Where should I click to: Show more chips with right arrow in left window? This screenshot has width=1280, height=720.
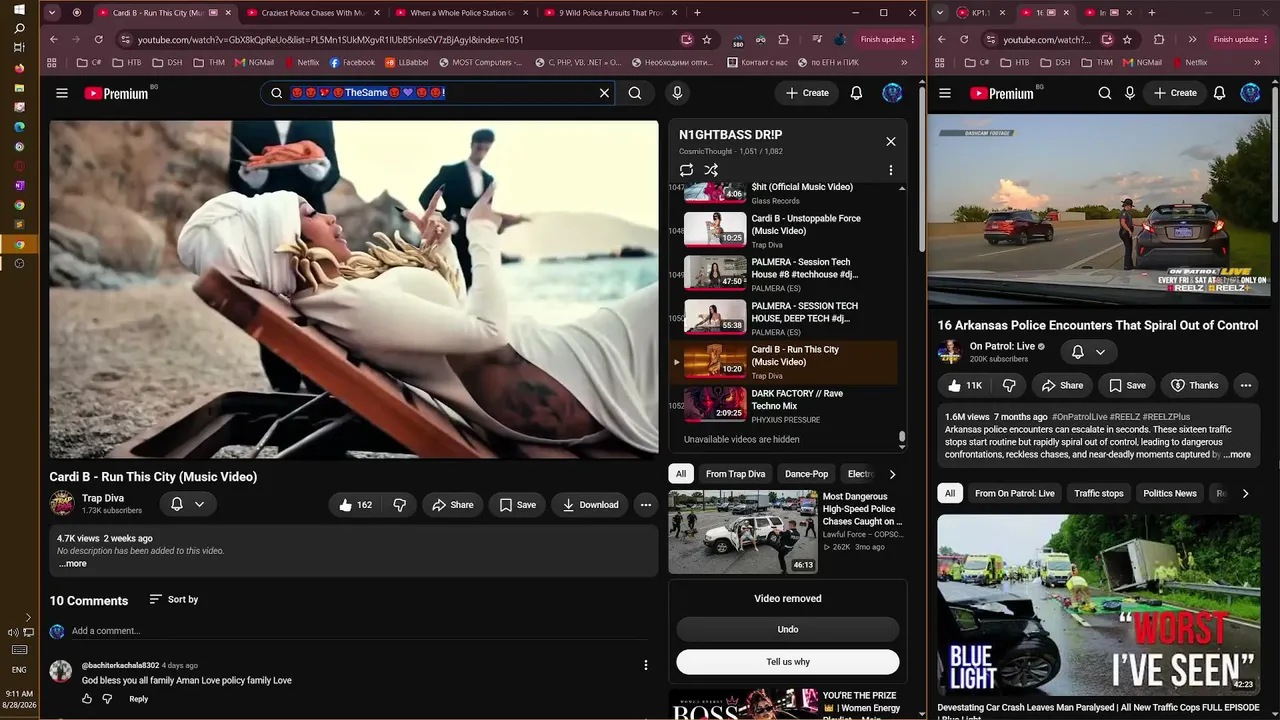coord(892,474)
